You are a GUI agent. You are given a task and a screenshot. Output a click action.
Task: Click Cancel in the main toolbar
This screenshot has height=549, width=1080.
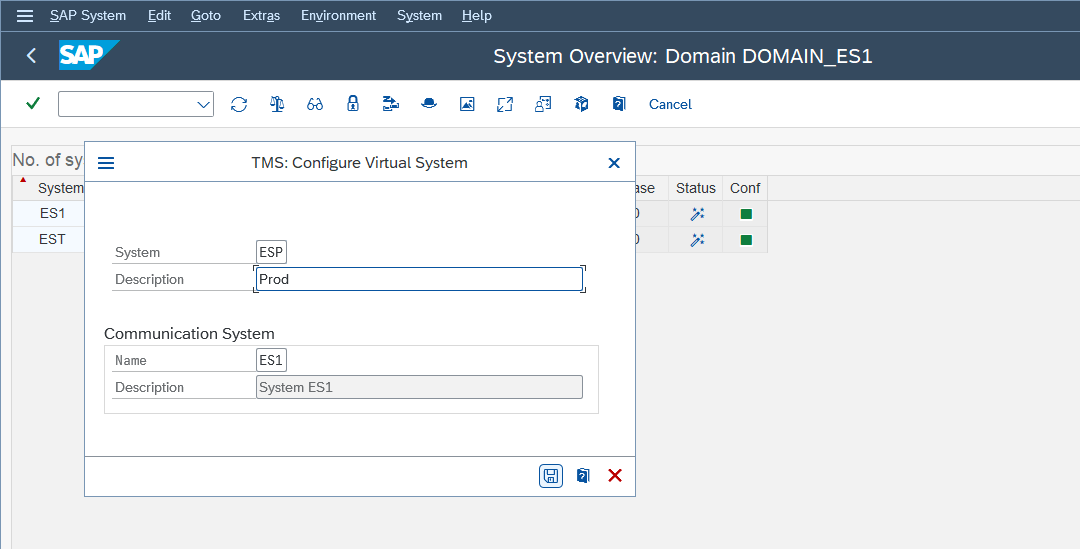click(670, 104)
